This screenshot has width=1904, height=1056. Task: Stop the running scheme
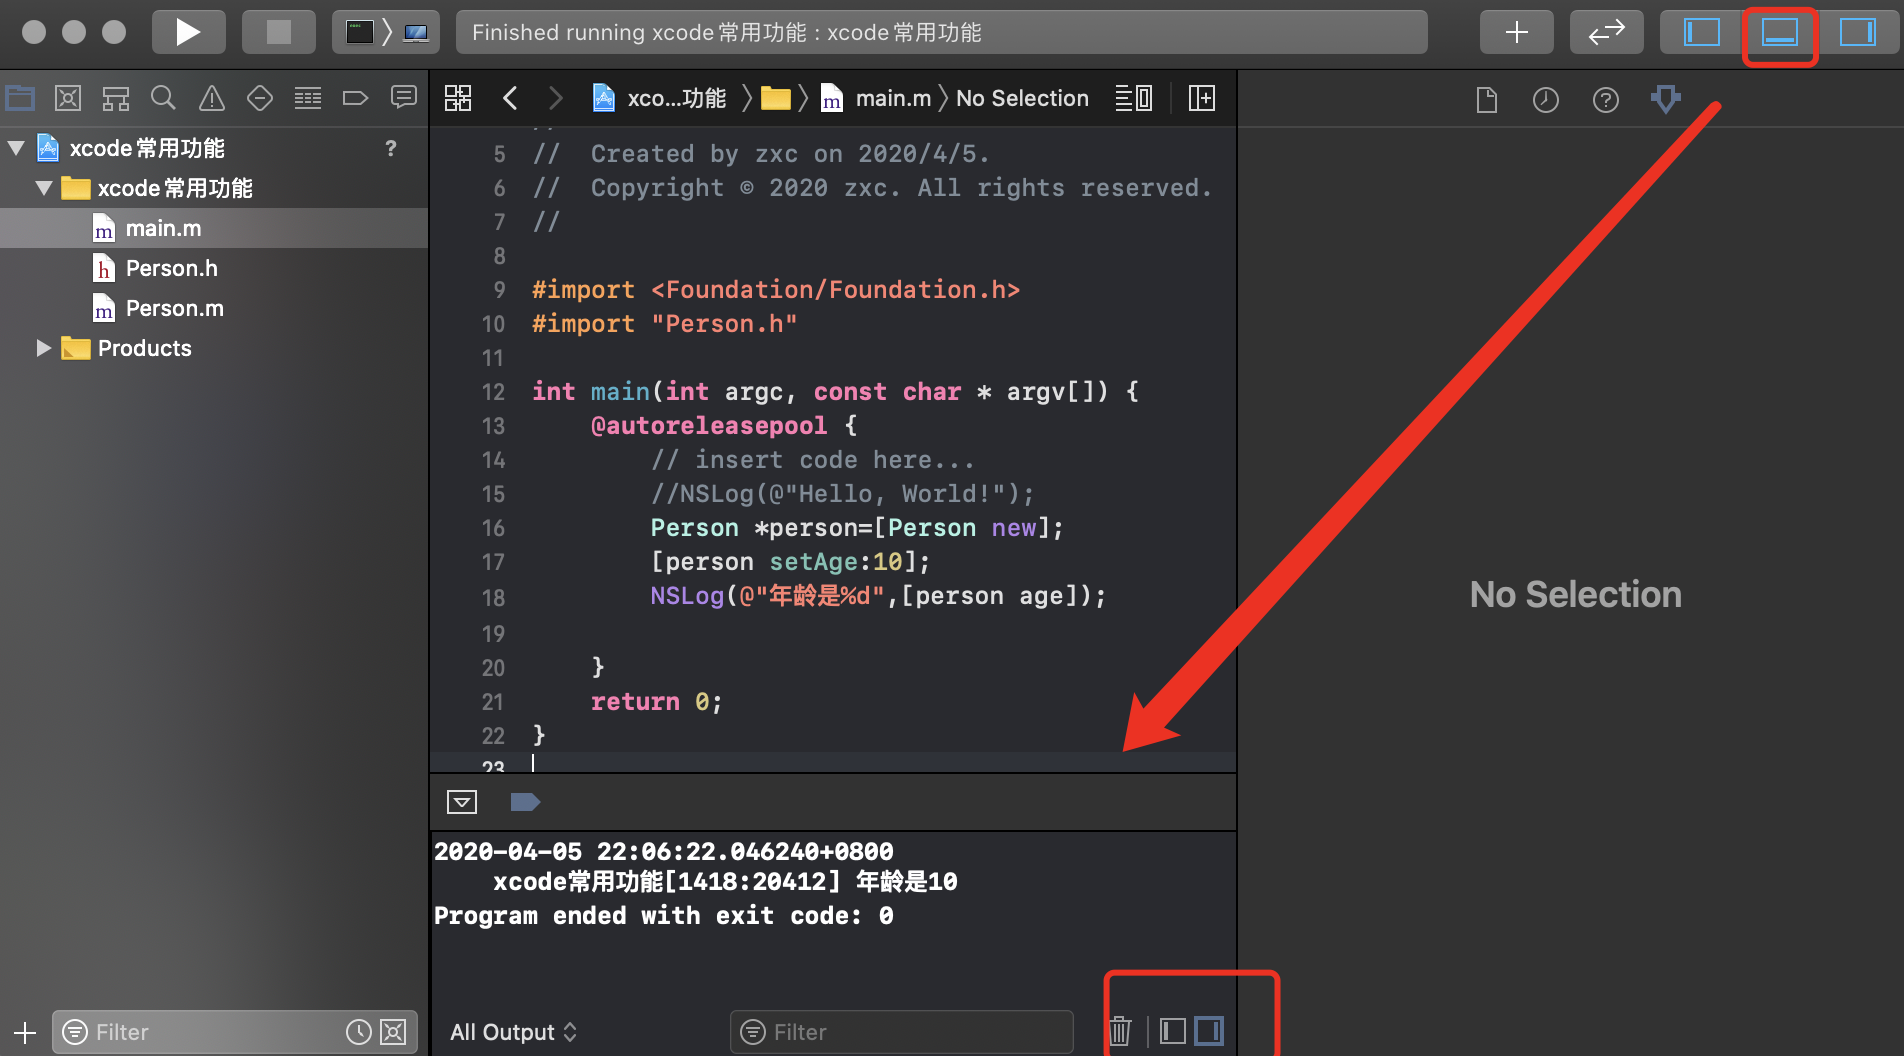coord(279,32)
